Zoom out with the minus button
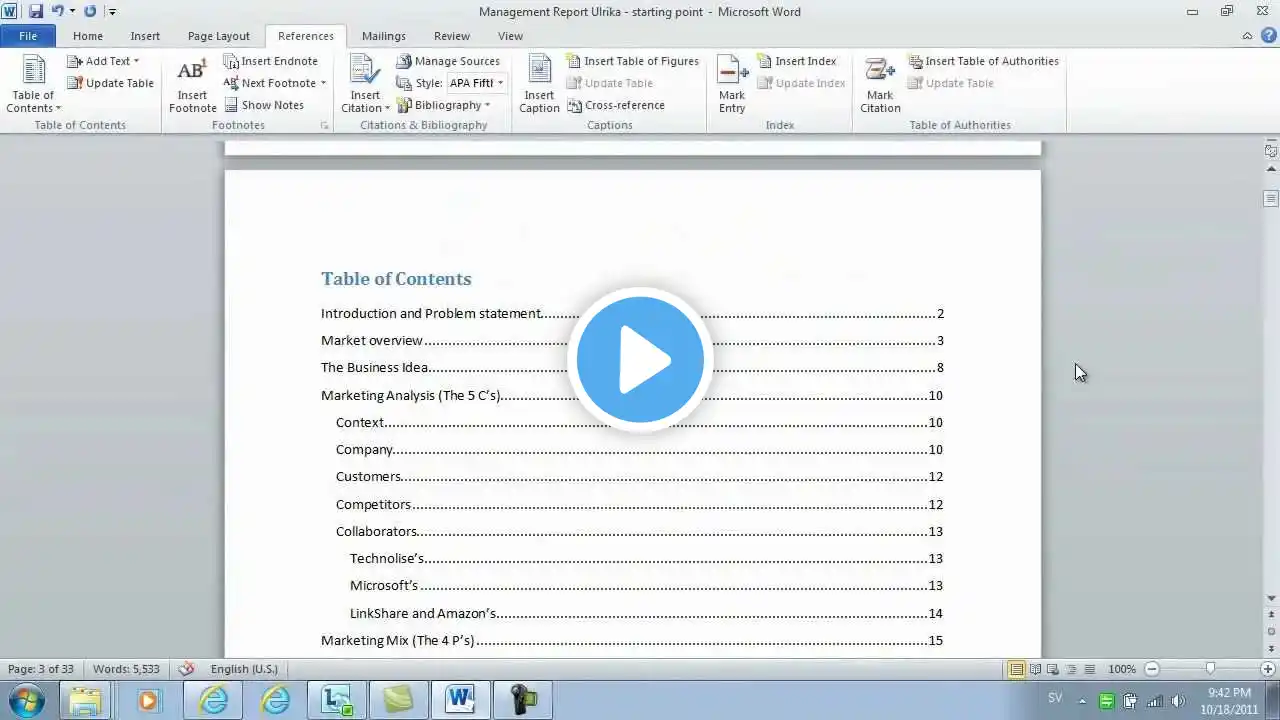The image size is (1280, 720). click(1152, 669)
